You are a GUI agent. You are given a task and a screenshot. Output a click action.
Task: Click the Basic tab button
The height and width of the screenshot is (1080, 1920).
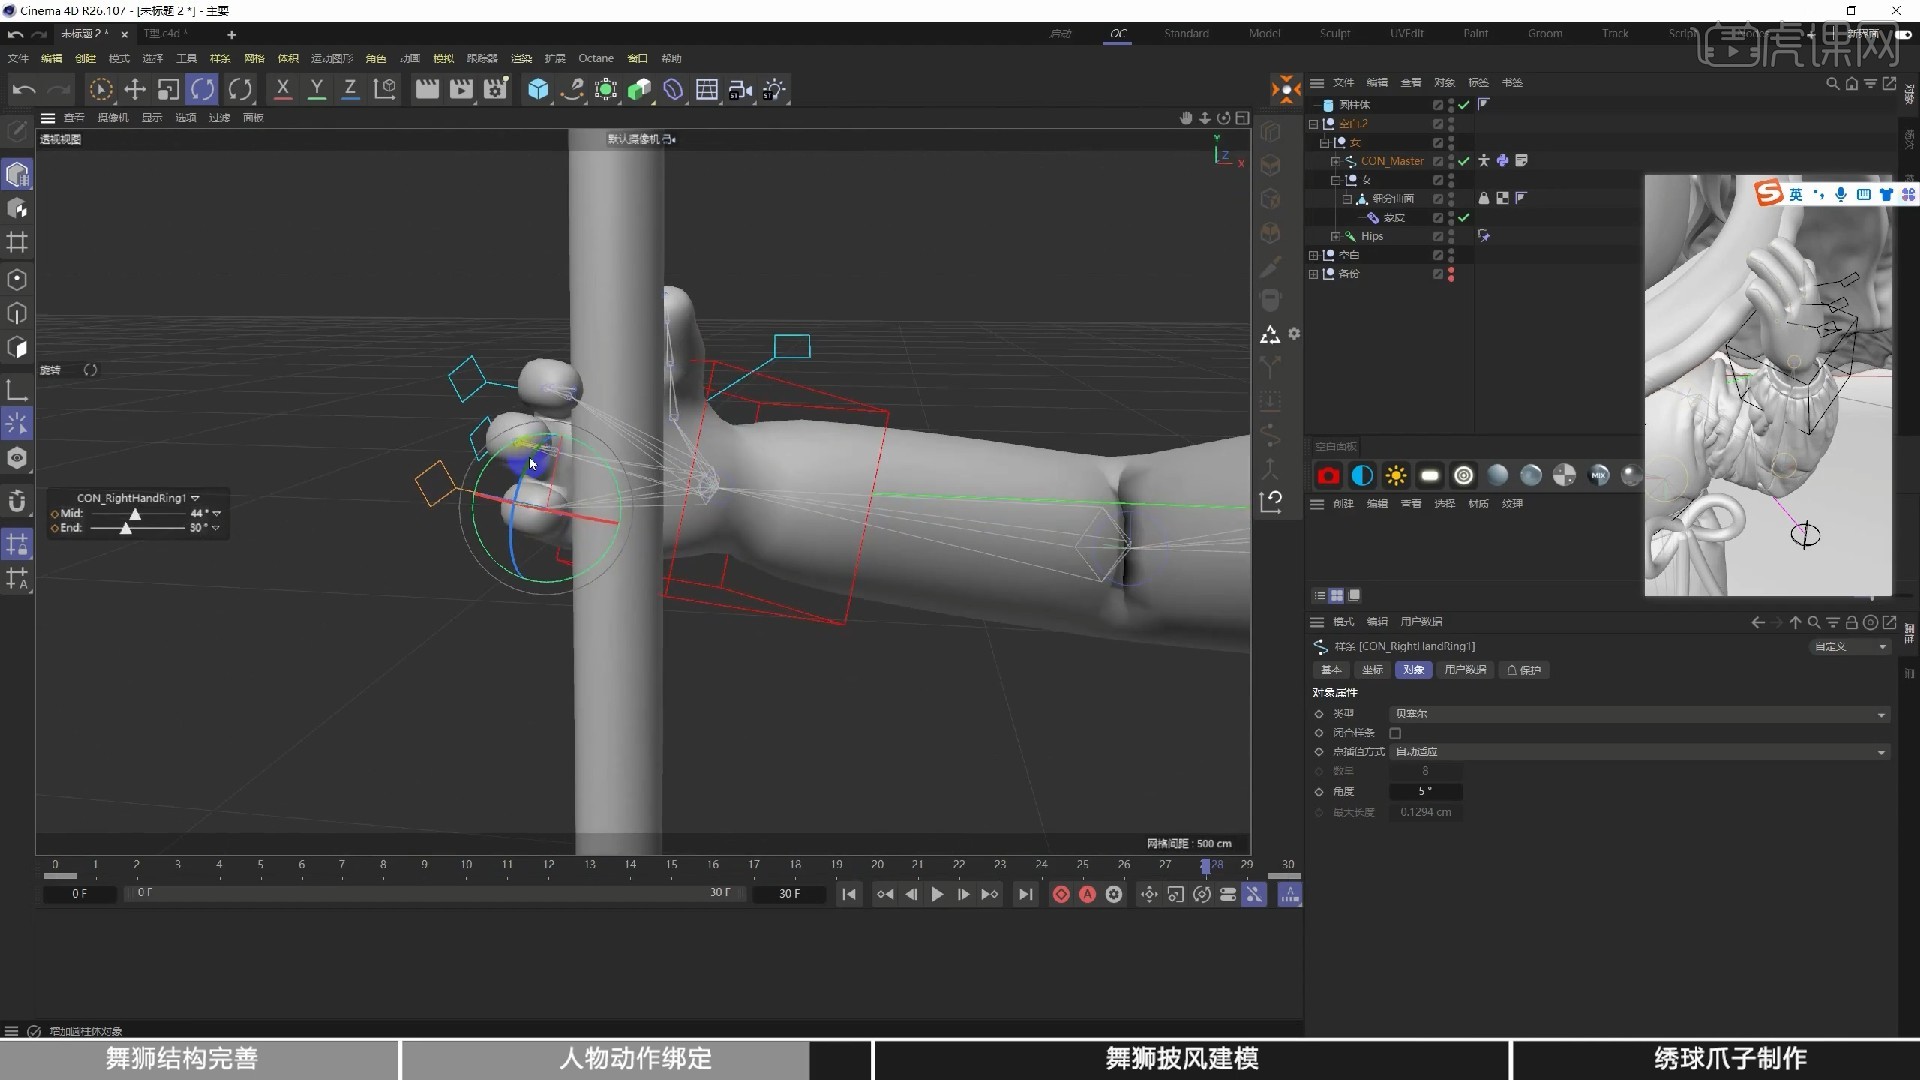click(x=1331, y=670)
